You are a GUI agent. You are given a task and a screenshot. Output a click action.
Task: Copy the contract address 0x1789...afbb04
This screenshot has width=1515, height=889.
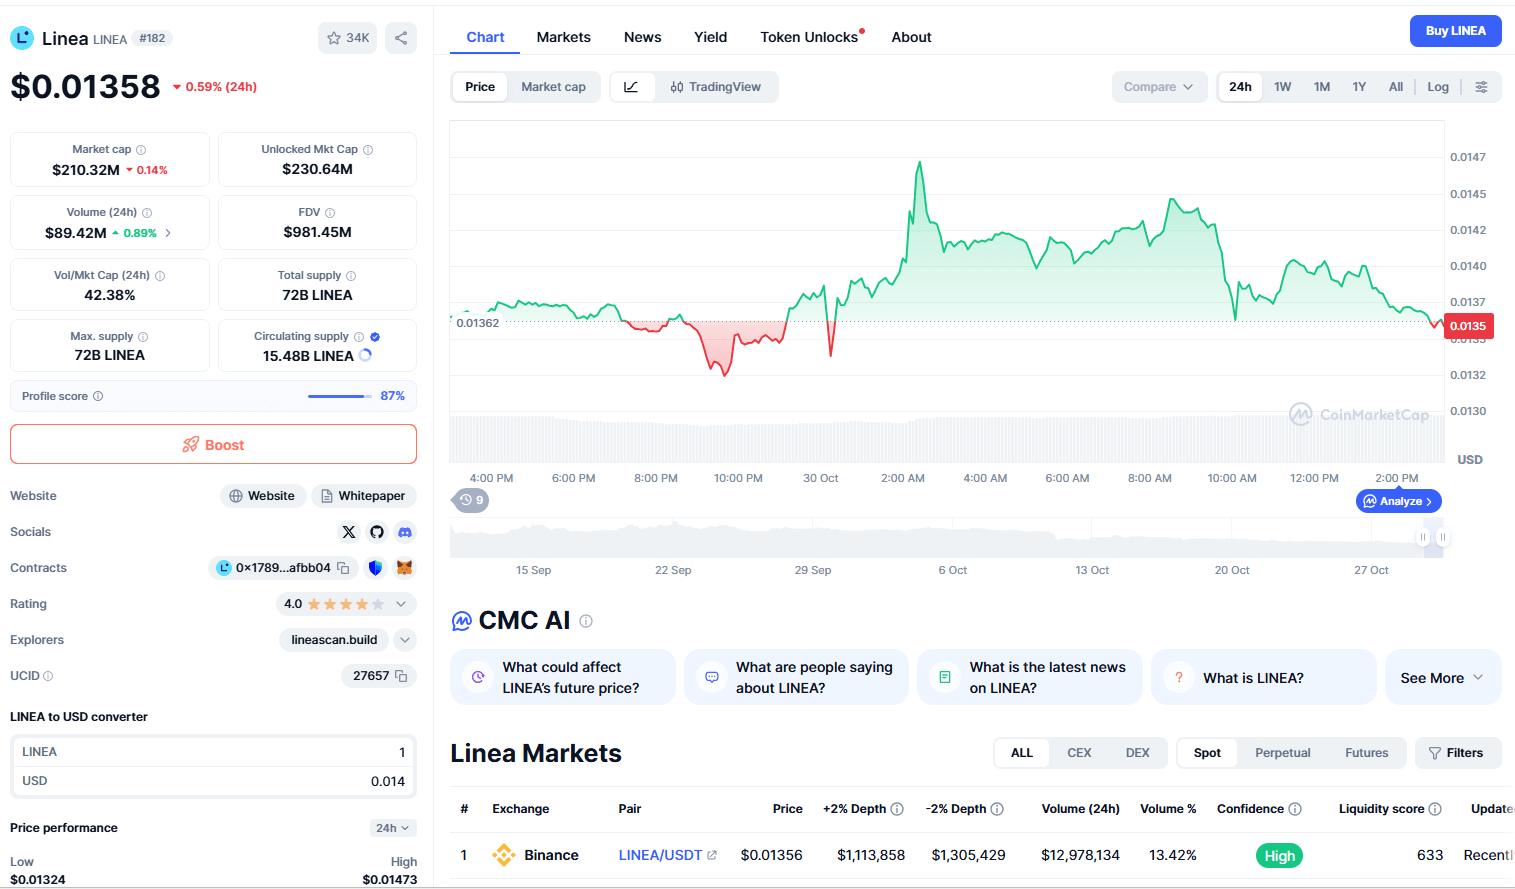343,568
